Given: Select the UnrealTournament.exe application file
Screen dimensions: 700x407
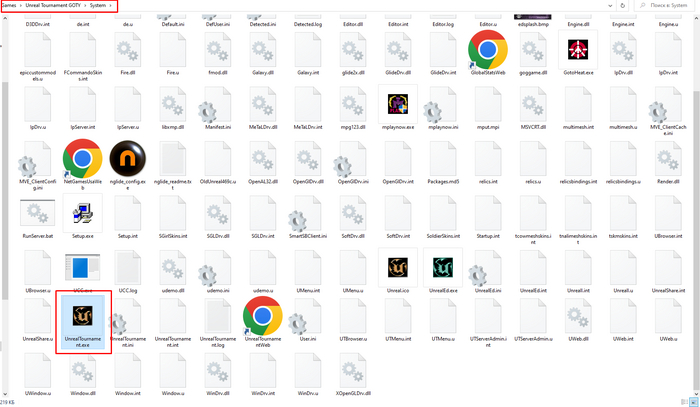Looking at the screenshot, I should click(x=83, y=323).
